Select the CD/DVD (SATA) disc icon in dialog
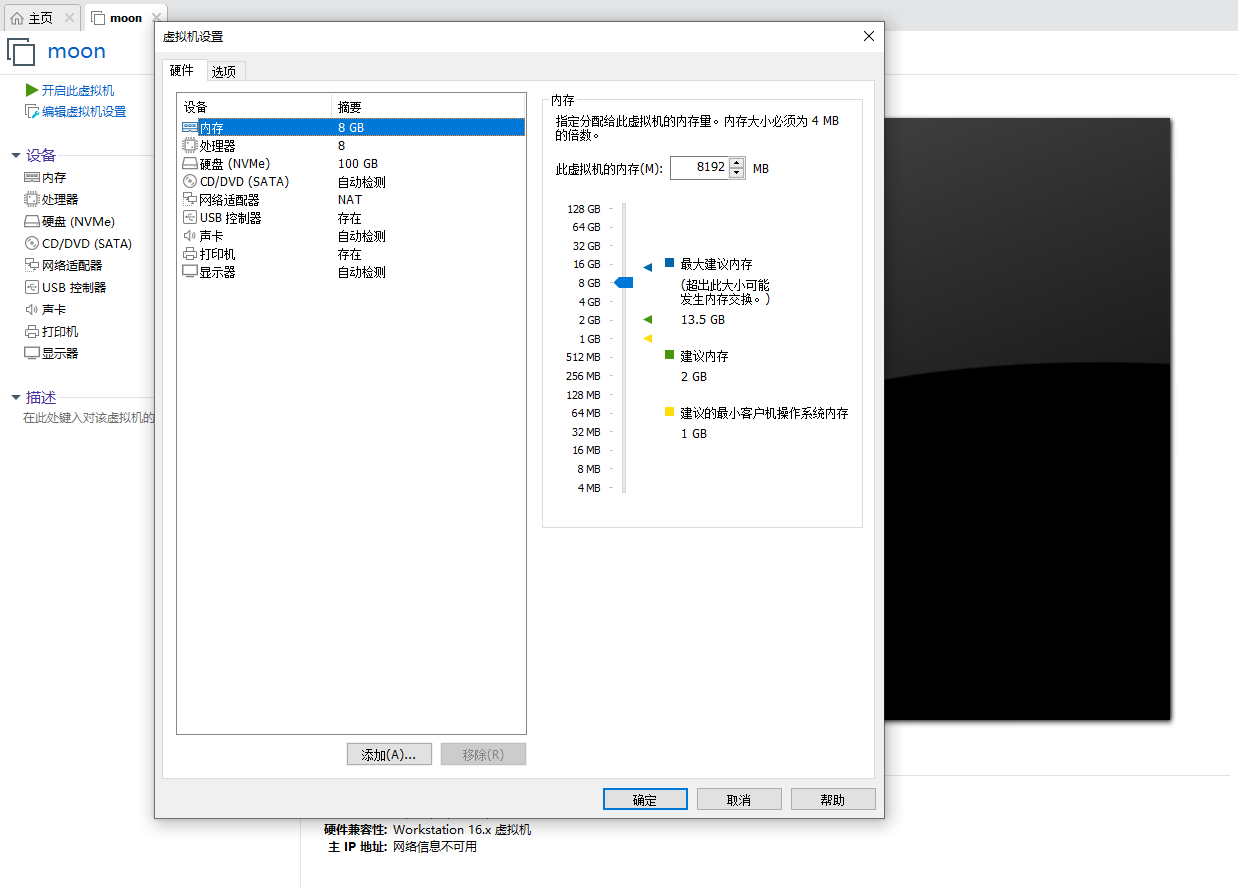The width and height of the screenshot is (1238, 887). [190, 182]
